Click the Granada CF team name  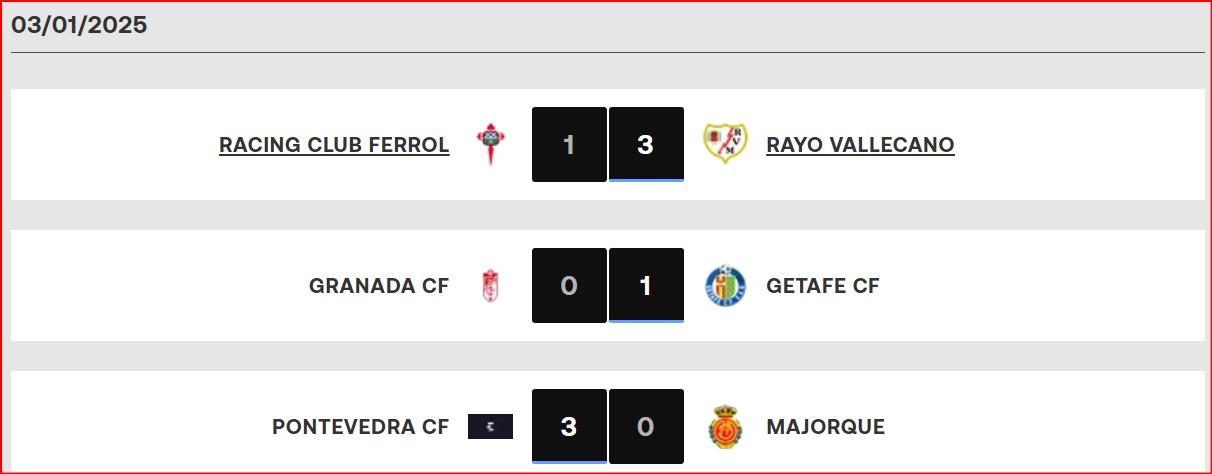(379, 286)
